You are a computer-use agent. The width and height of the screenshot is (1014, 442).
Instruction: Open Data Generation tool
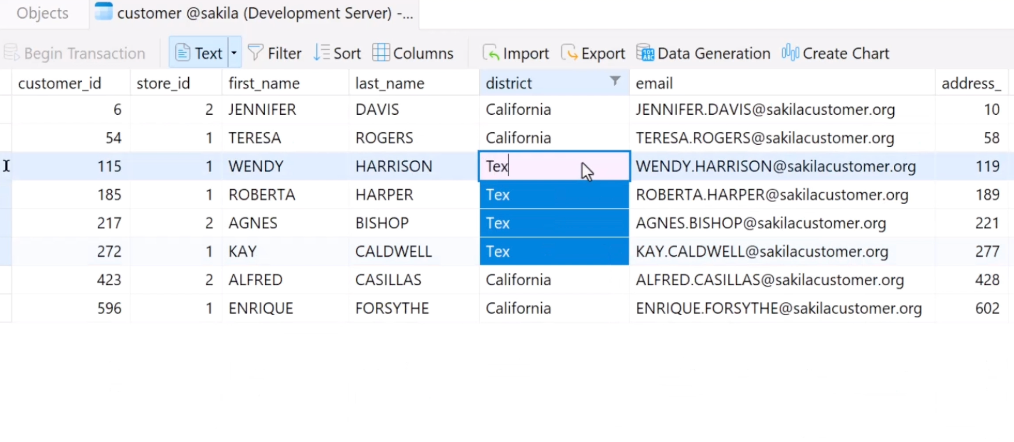pos(645,53)
